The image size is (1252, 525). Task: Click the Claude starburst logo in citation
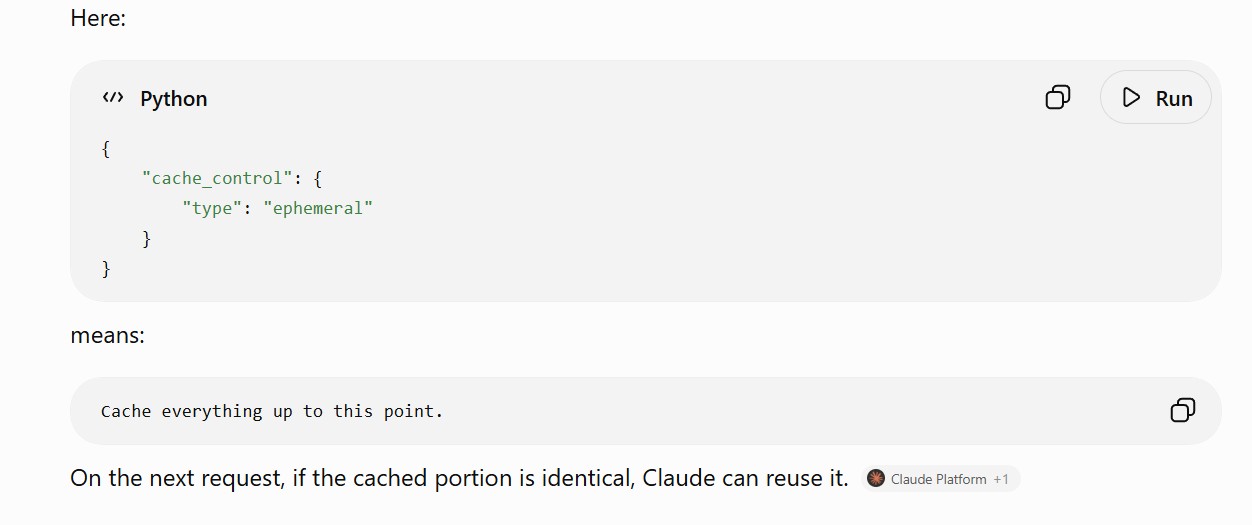point(876,479)
